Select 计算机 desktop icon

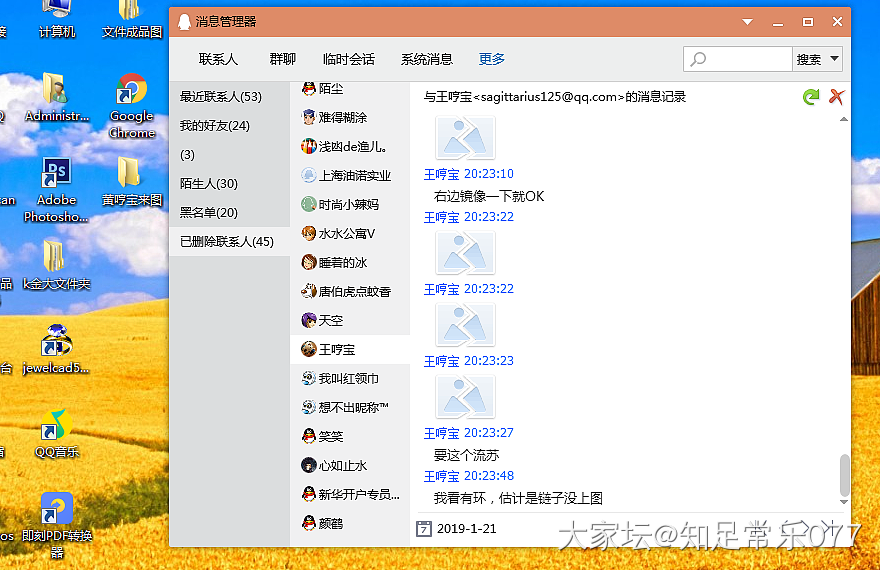56,20
